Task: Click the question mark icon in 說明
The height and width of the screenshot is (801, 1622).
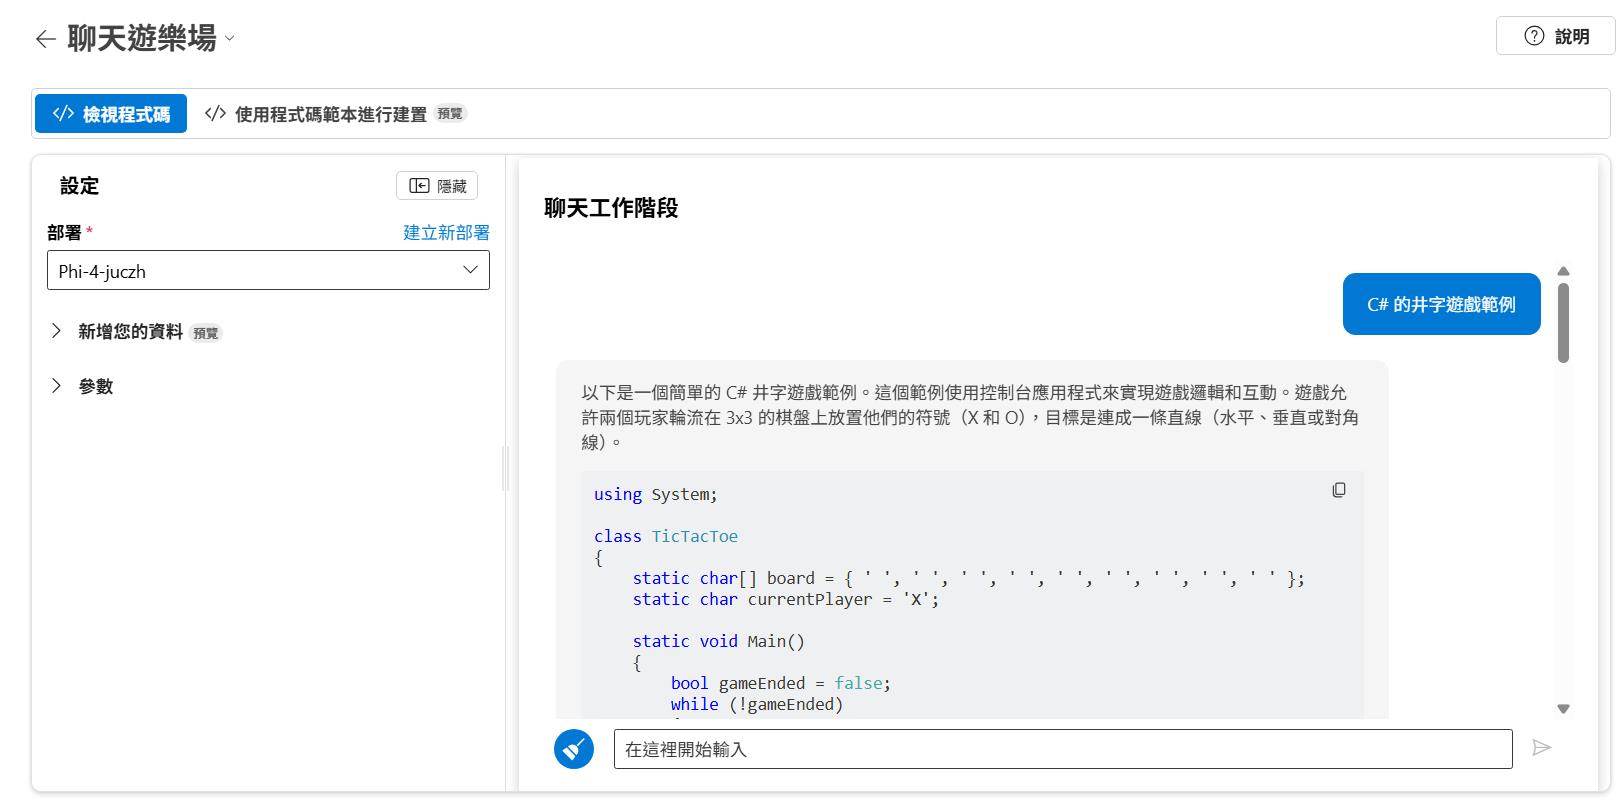Action: pos(1534,36)
